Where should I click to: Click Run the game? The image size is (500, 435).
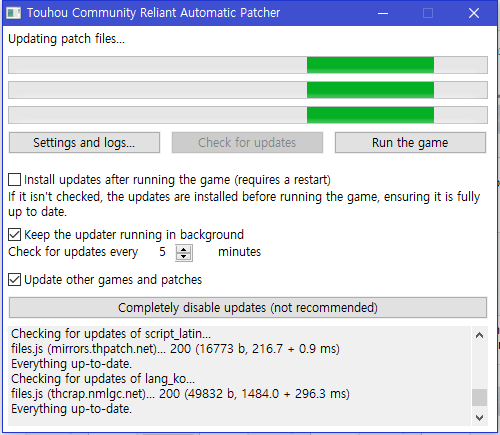[410, 143]
